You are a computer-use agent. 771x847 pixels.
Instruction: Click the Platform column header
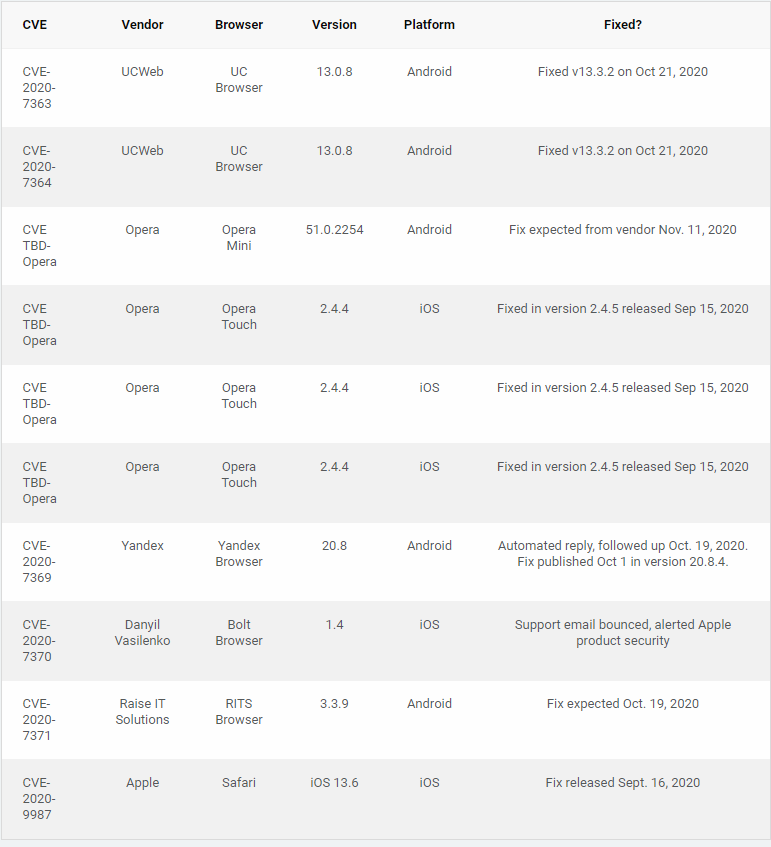click(429, 25)
